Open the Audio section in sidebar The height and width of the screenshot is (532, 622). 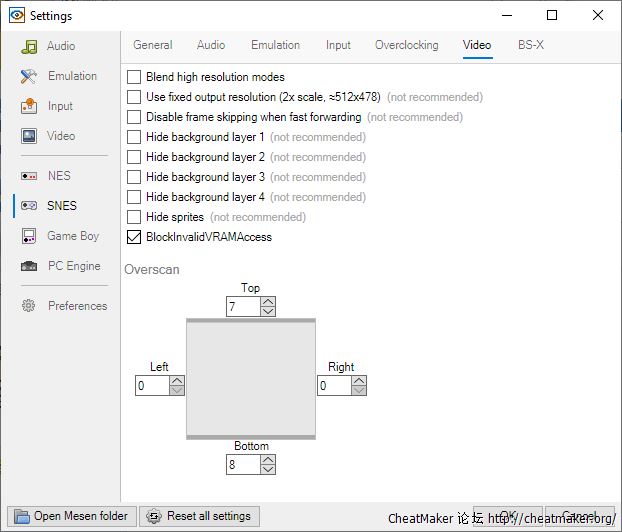pyautogui.click(x=60, y=46)
